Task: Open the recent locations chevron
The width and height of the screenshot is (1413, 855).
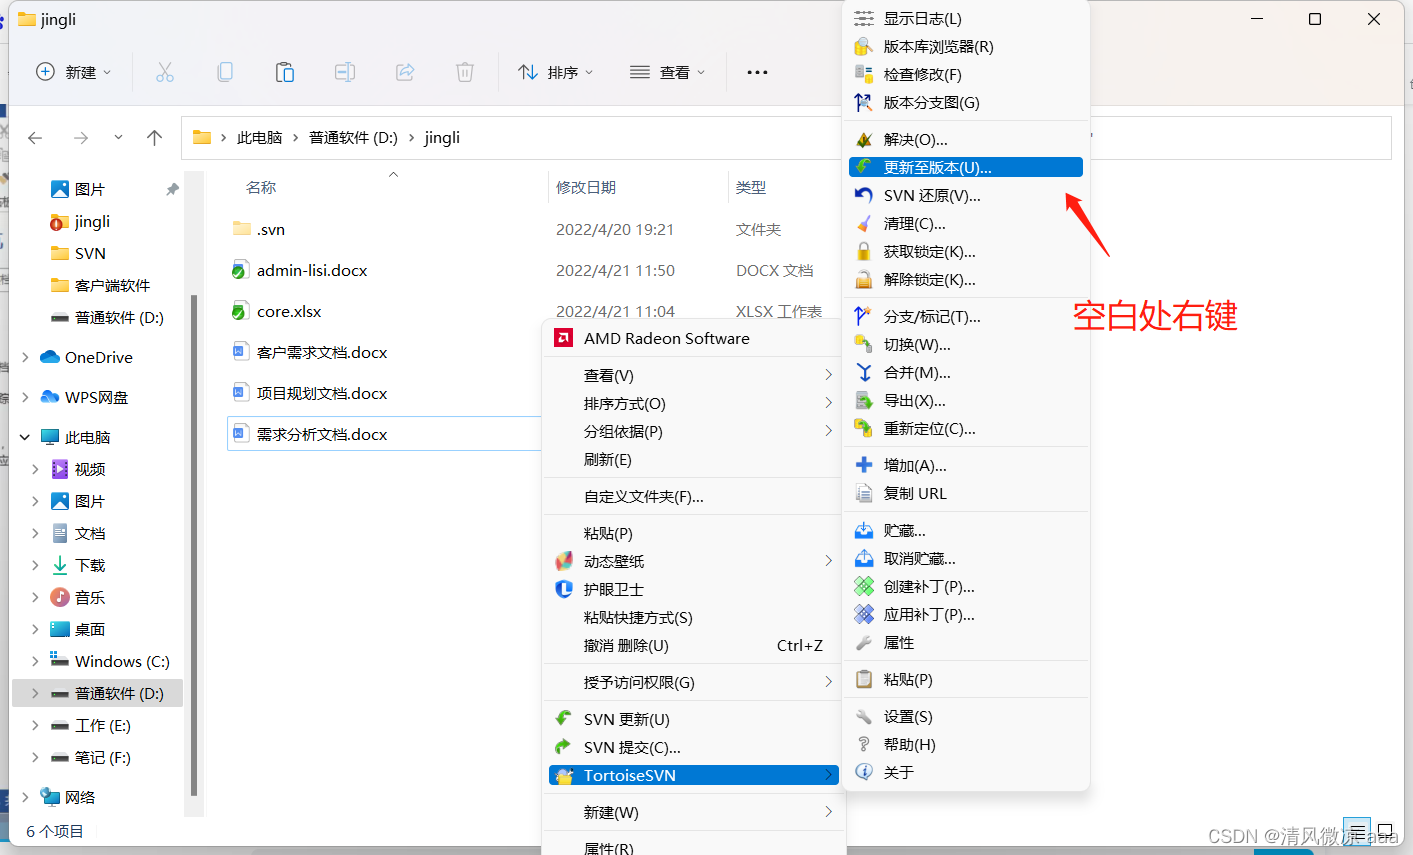Action: click(118, 138)
